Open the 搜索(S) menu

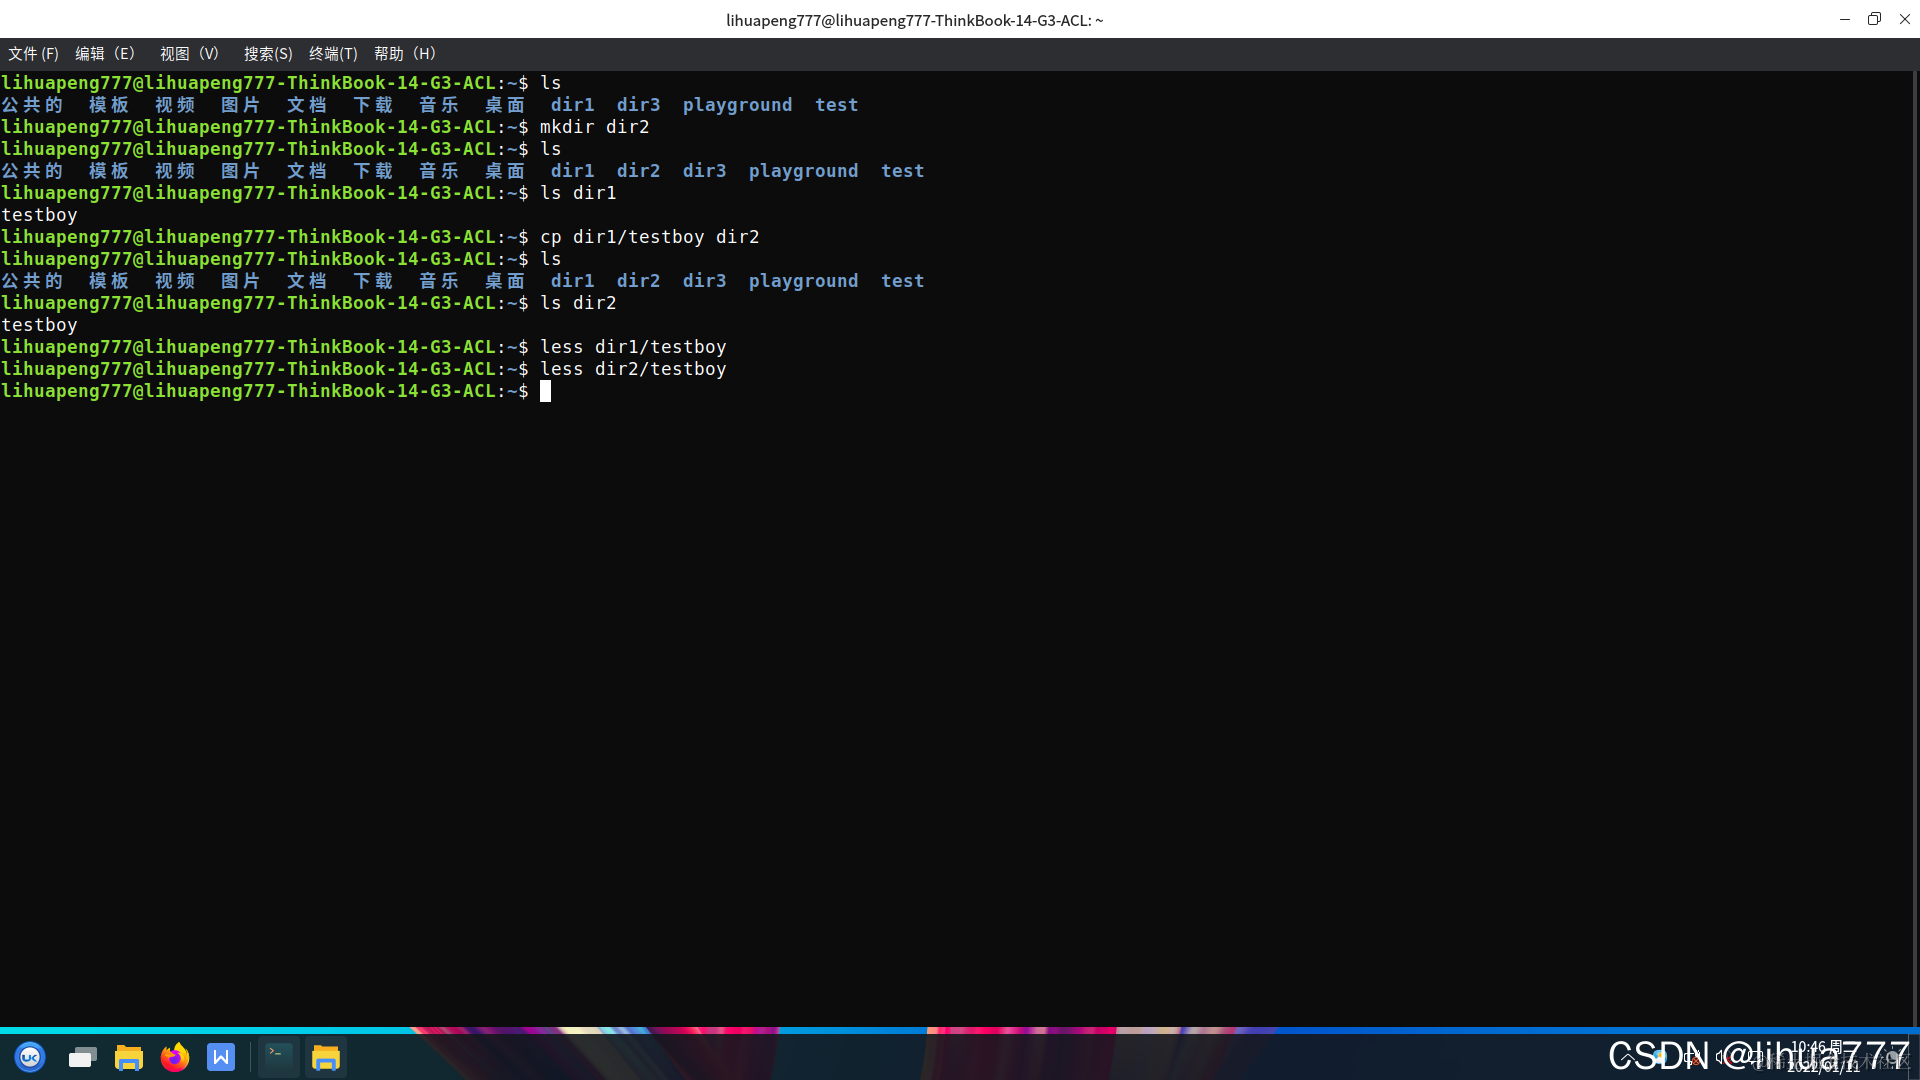pyautogui.click(x=268, y=54)
